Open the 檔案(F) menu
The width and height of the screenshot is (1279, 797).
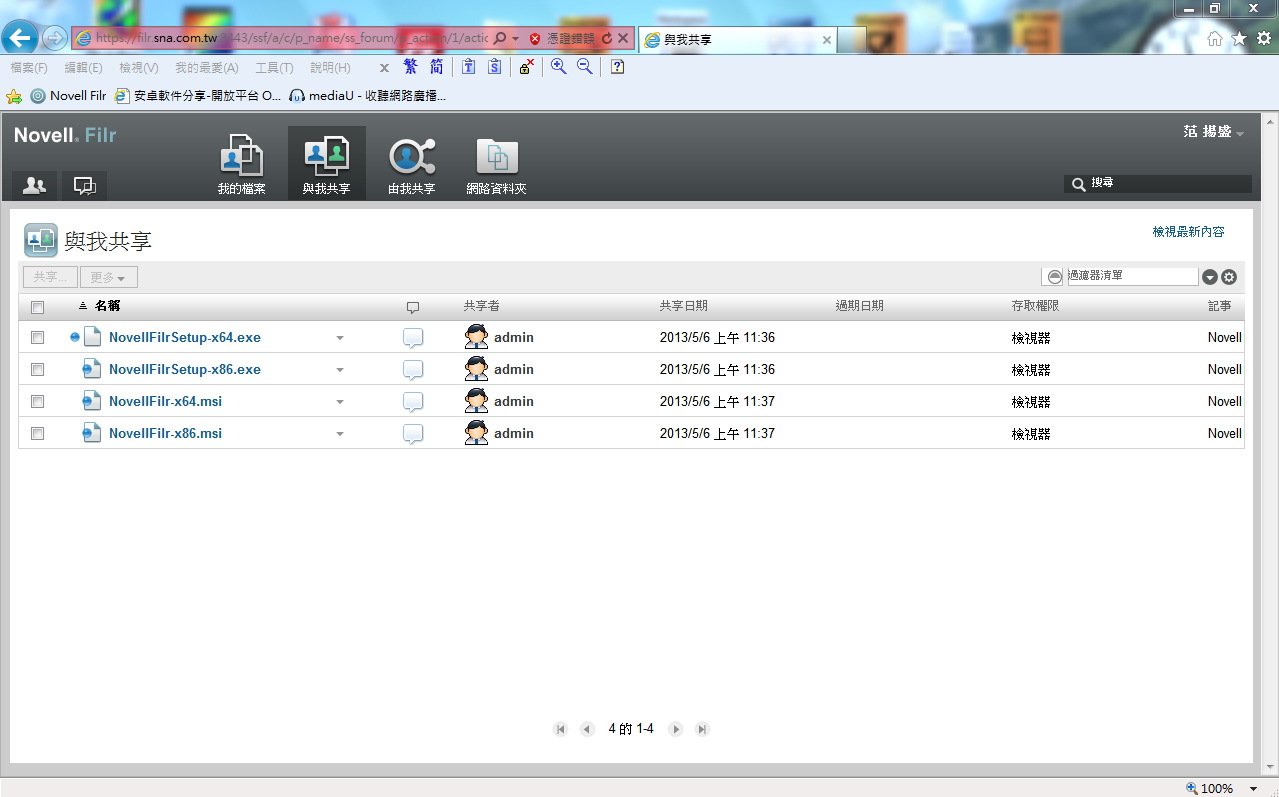click(29, 68)
